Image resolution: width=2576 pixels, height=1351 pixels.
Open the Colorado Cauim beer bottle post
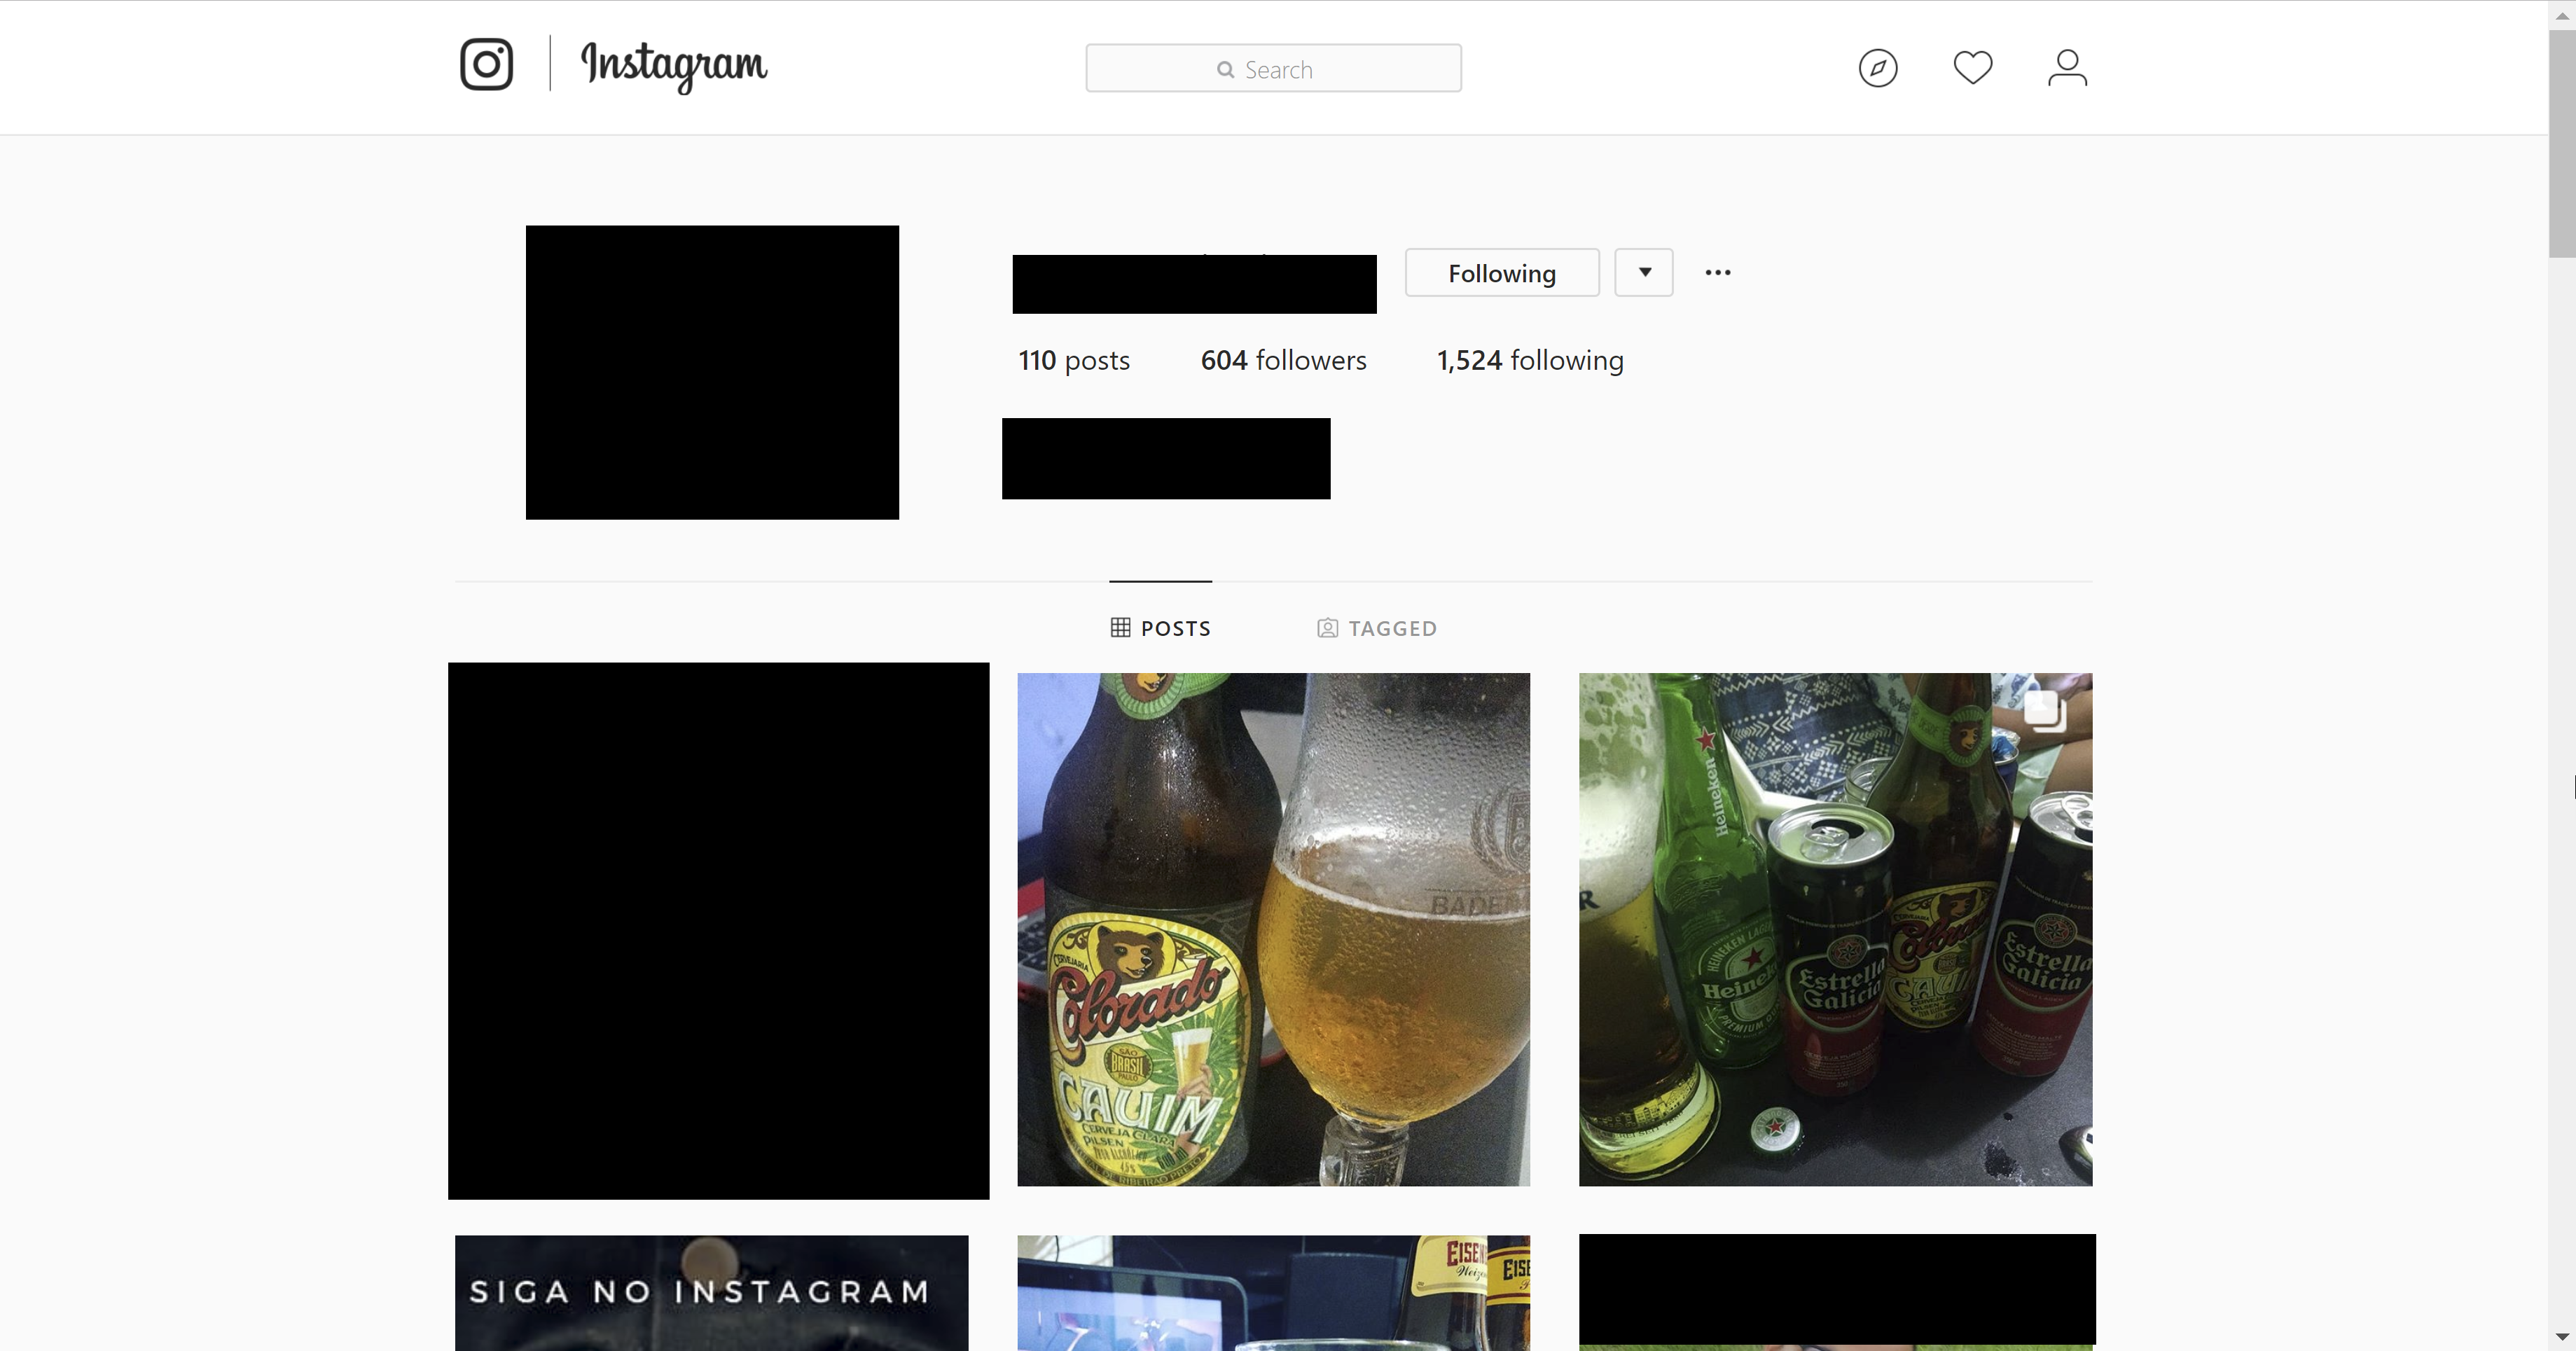1273,930
